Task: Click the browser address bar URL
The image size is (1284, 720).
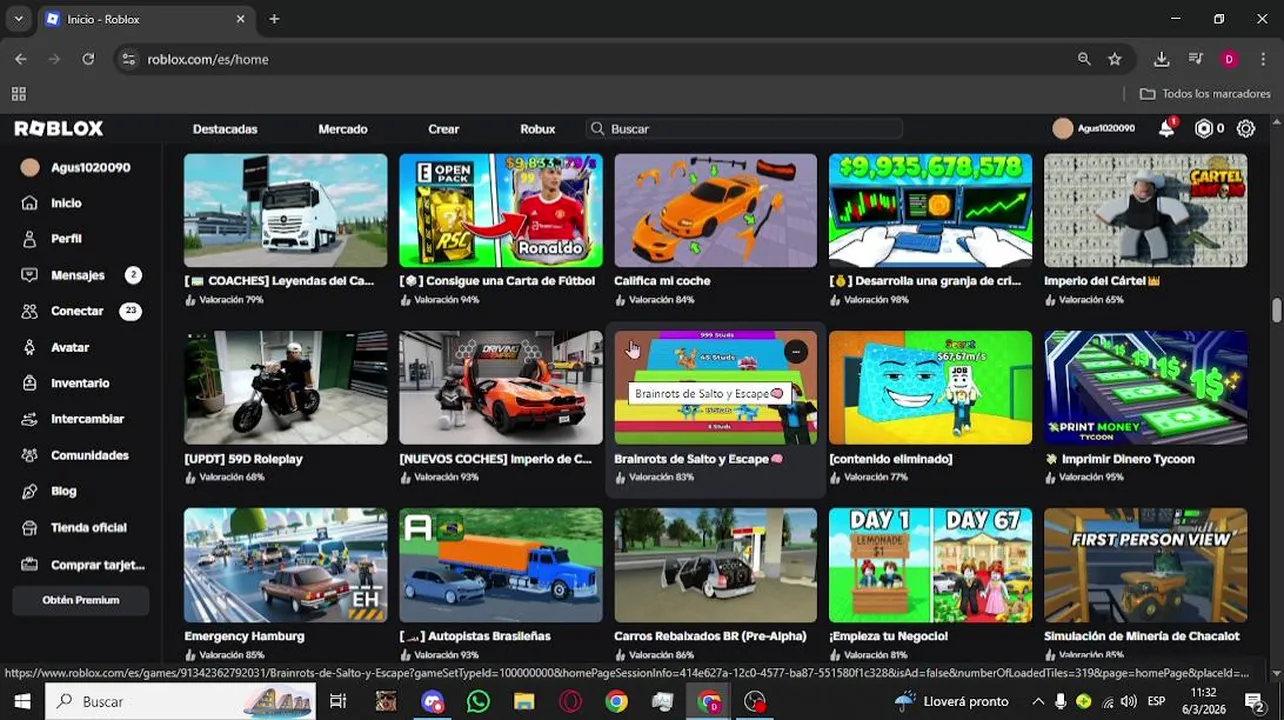Action: 208,59
